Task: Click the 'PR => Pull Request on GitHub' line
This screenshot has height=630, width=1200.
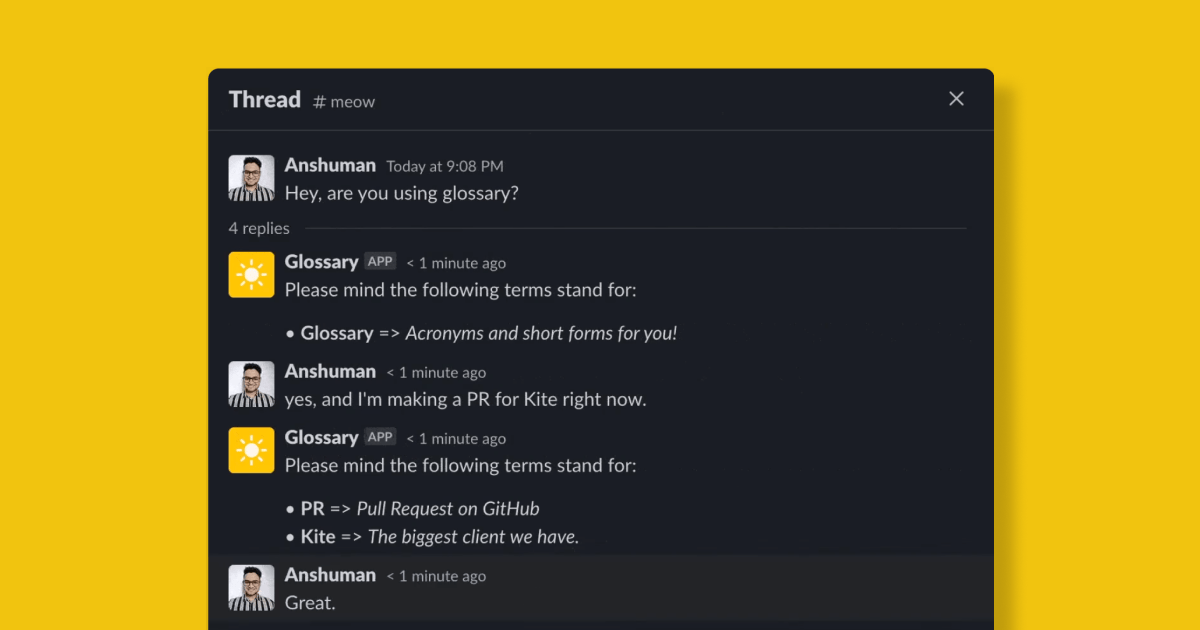Action: click(420, 508)
